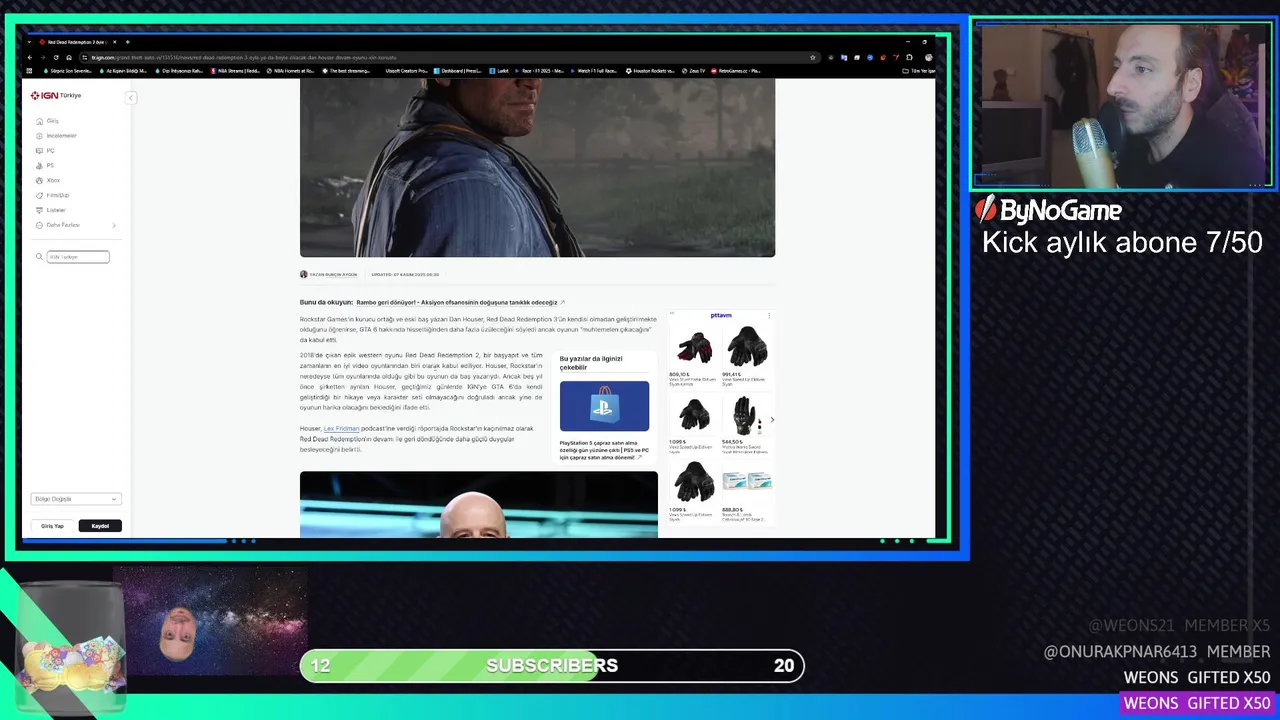Click the ByNoGame logo on stream overlay

click(x=1049, y=210)
